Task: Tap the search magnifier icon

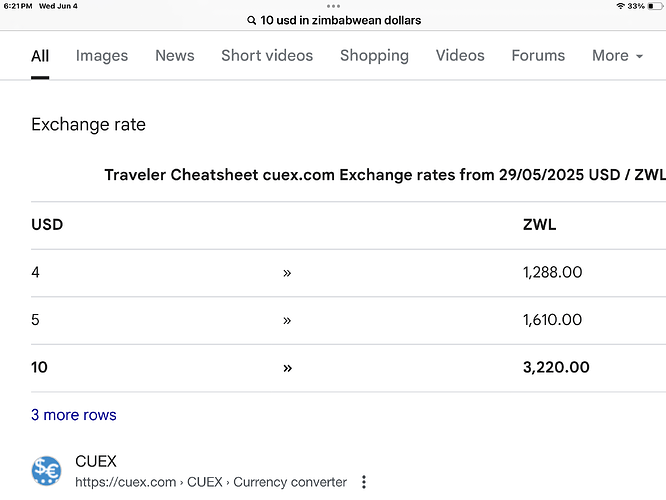Action: click(x=251, y=20)
